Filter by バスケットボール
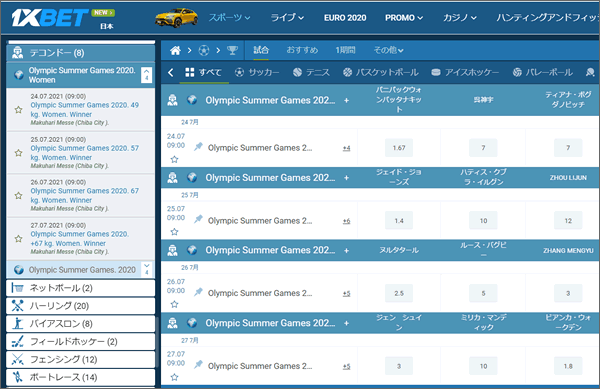This screenshot has height=389, width=600. coord(381,72)
